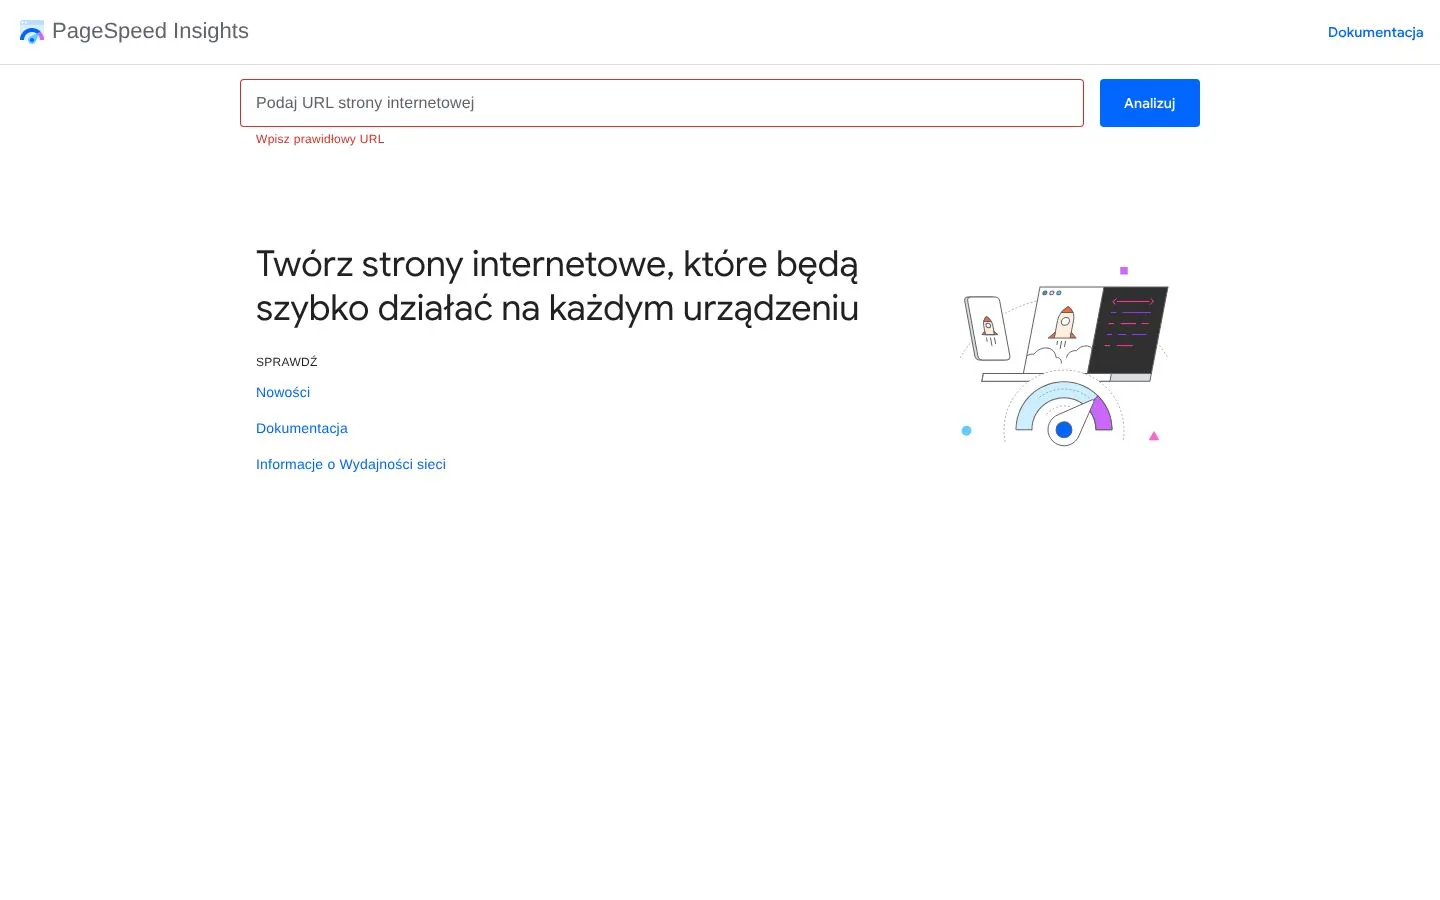Open the PageSpeed Insights title link
This screenshot has width=1440, height=900.
(x=150, y=31)
